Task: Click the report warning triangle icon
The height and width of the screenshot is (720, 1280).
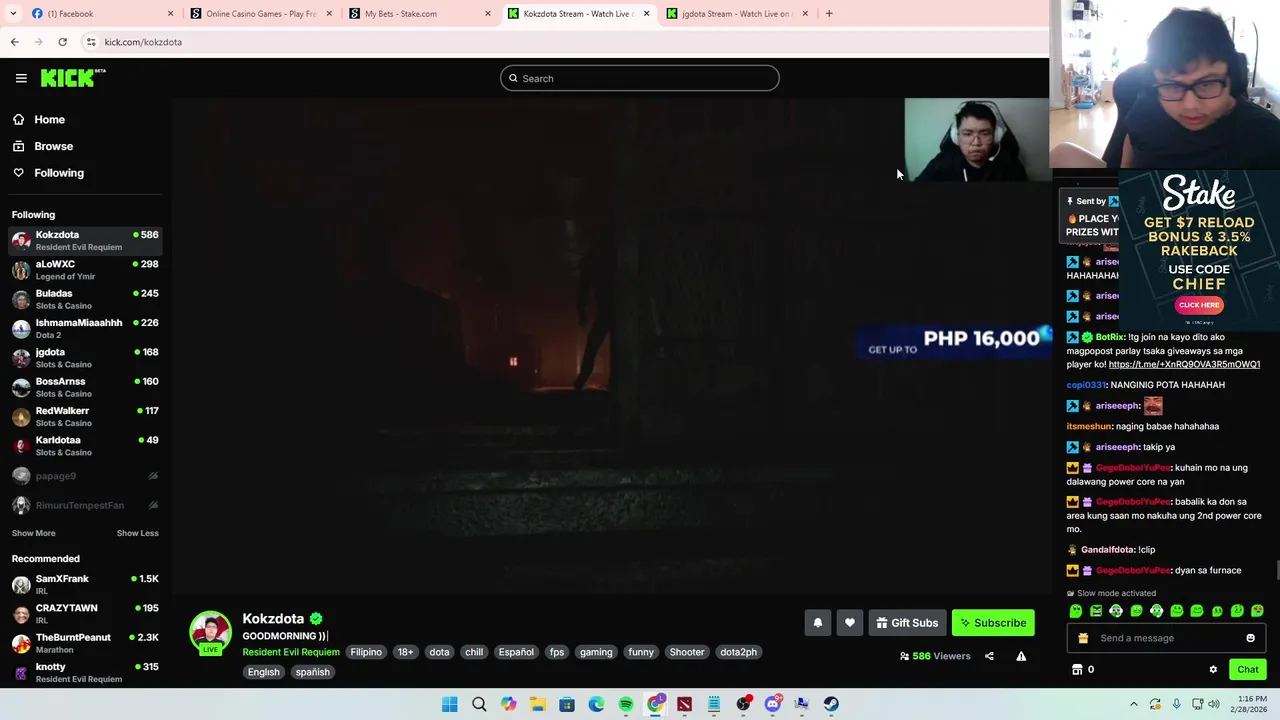Action: pos(1021,656)
